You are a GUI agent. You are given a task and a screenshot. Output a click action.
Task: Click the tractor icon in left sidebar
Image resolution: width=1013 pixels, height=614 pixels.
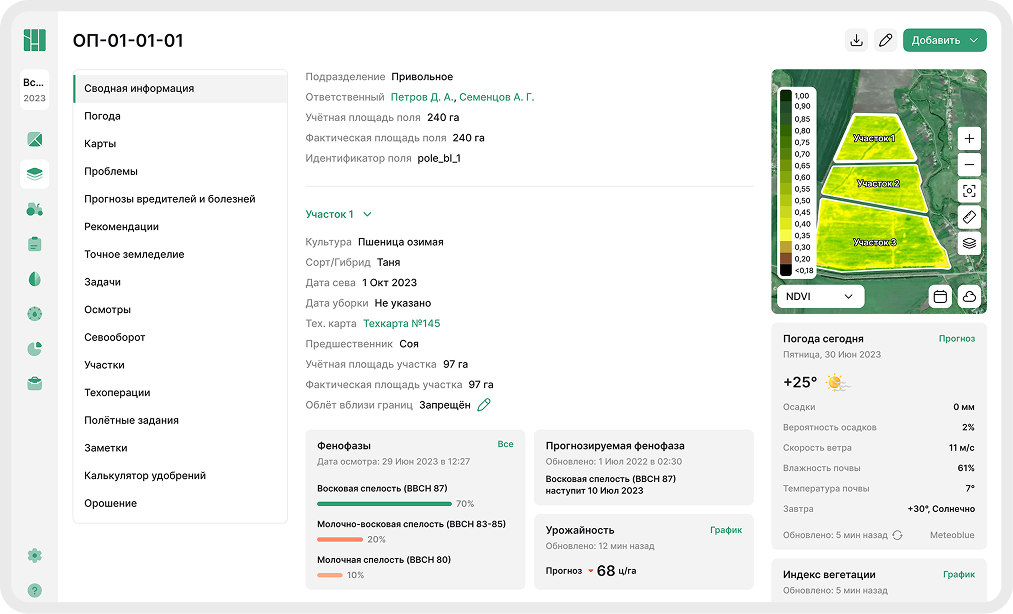(x=35, y=209)
